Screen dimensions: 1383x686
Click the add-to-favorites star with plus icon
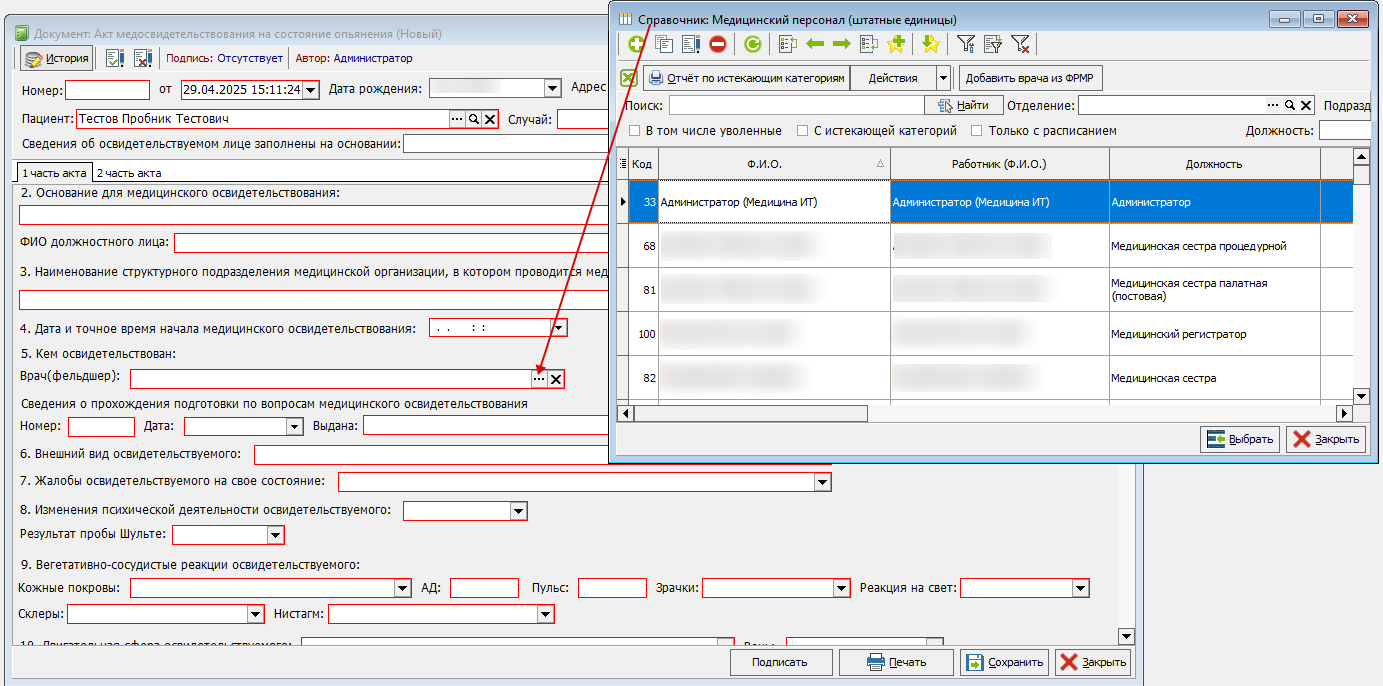896,44
